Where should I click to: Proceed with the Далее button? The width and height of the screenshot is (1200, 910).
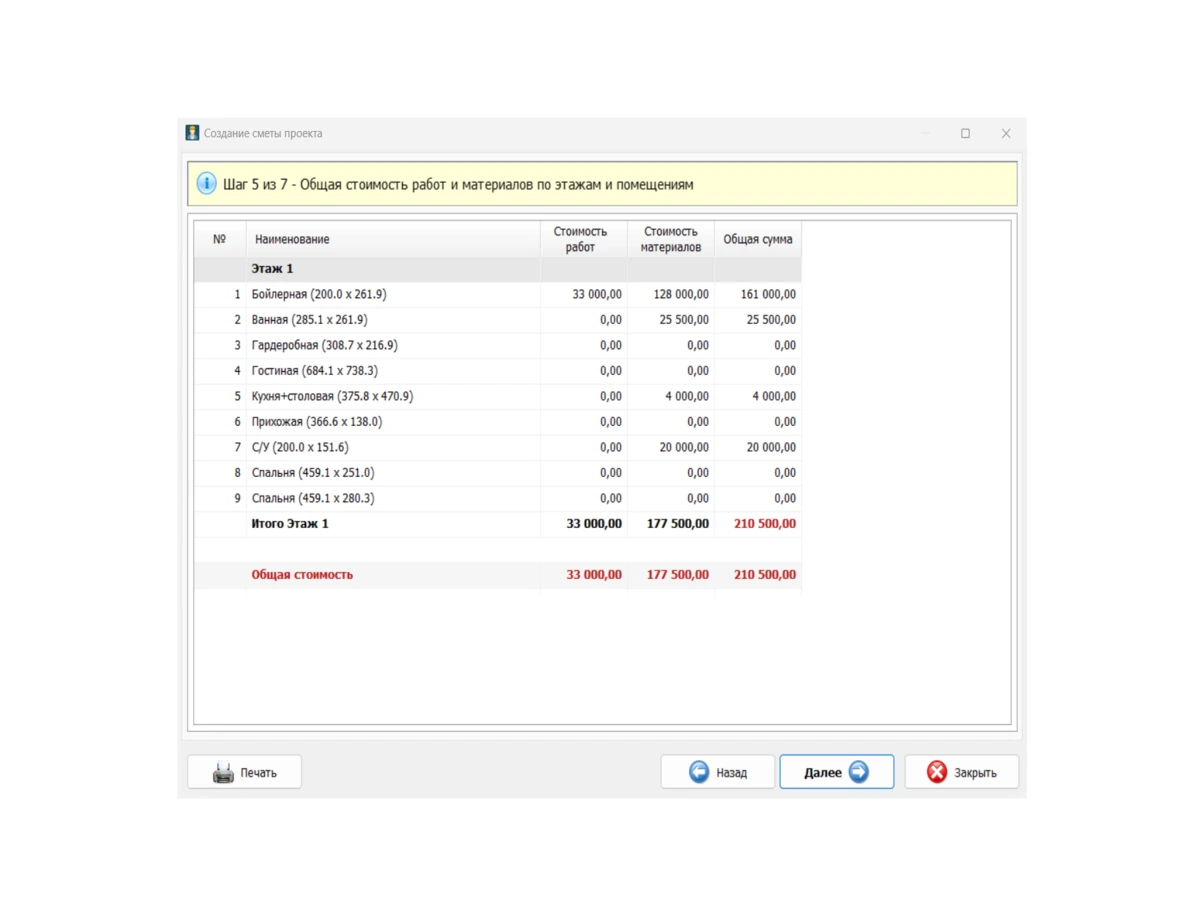point(837,772)
